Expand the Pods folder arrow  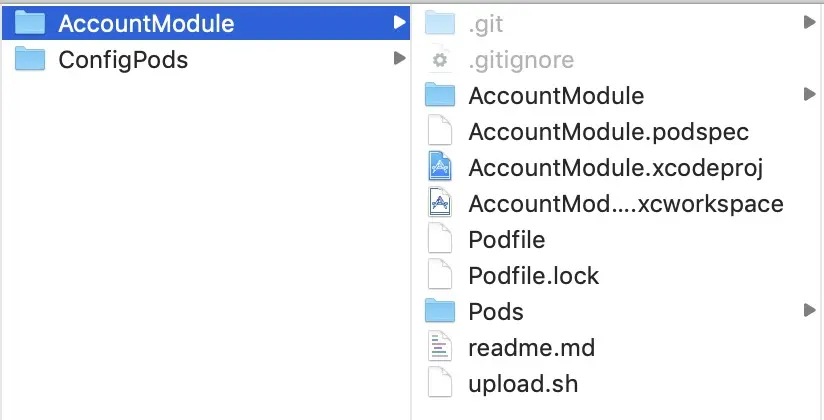(809, 311)
